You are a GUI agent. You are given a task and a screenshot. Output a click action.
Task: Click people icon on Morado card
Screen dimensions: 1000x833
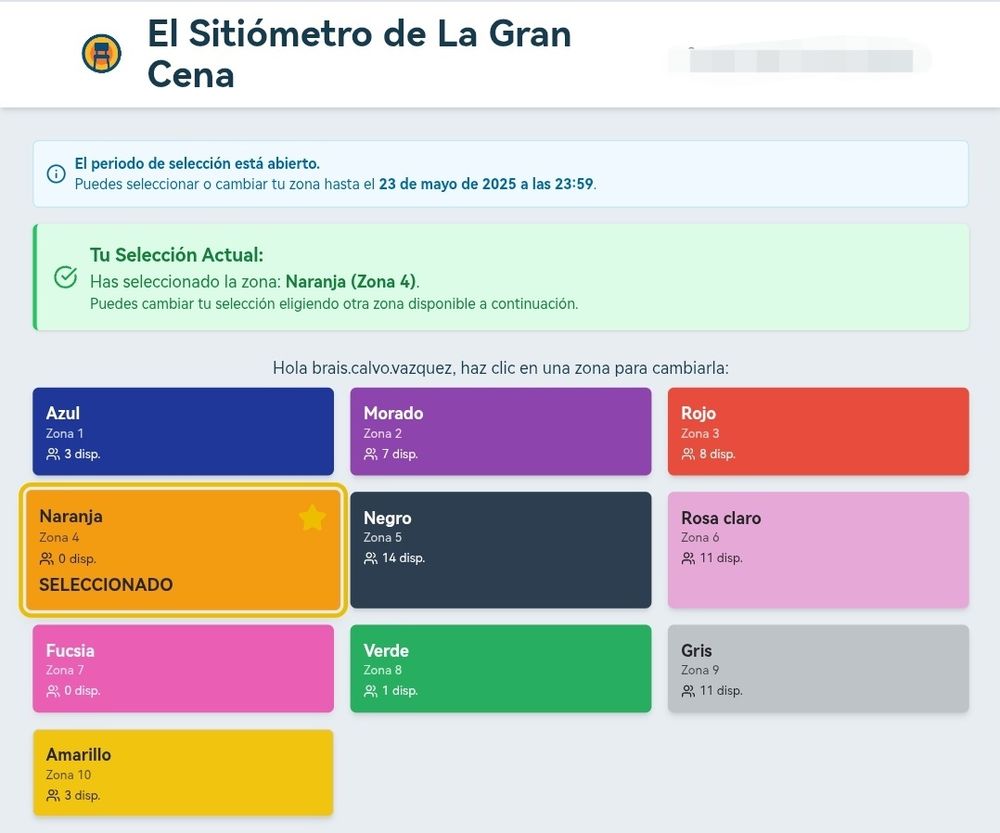pyautogui.click(x=371, y=454)
